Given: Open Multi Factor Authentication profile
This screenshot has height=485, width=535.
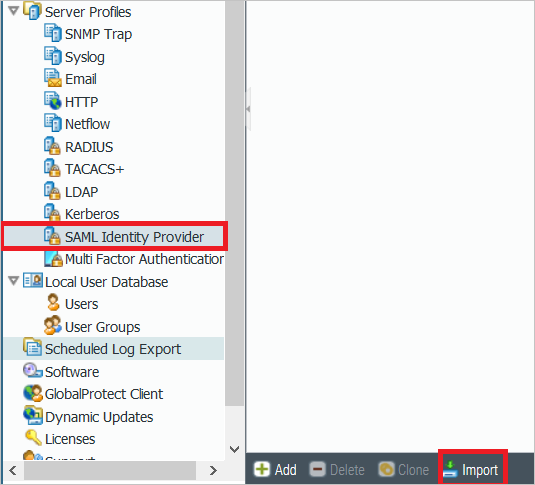Looking at the screenshot, I should (x=144, y=259).
